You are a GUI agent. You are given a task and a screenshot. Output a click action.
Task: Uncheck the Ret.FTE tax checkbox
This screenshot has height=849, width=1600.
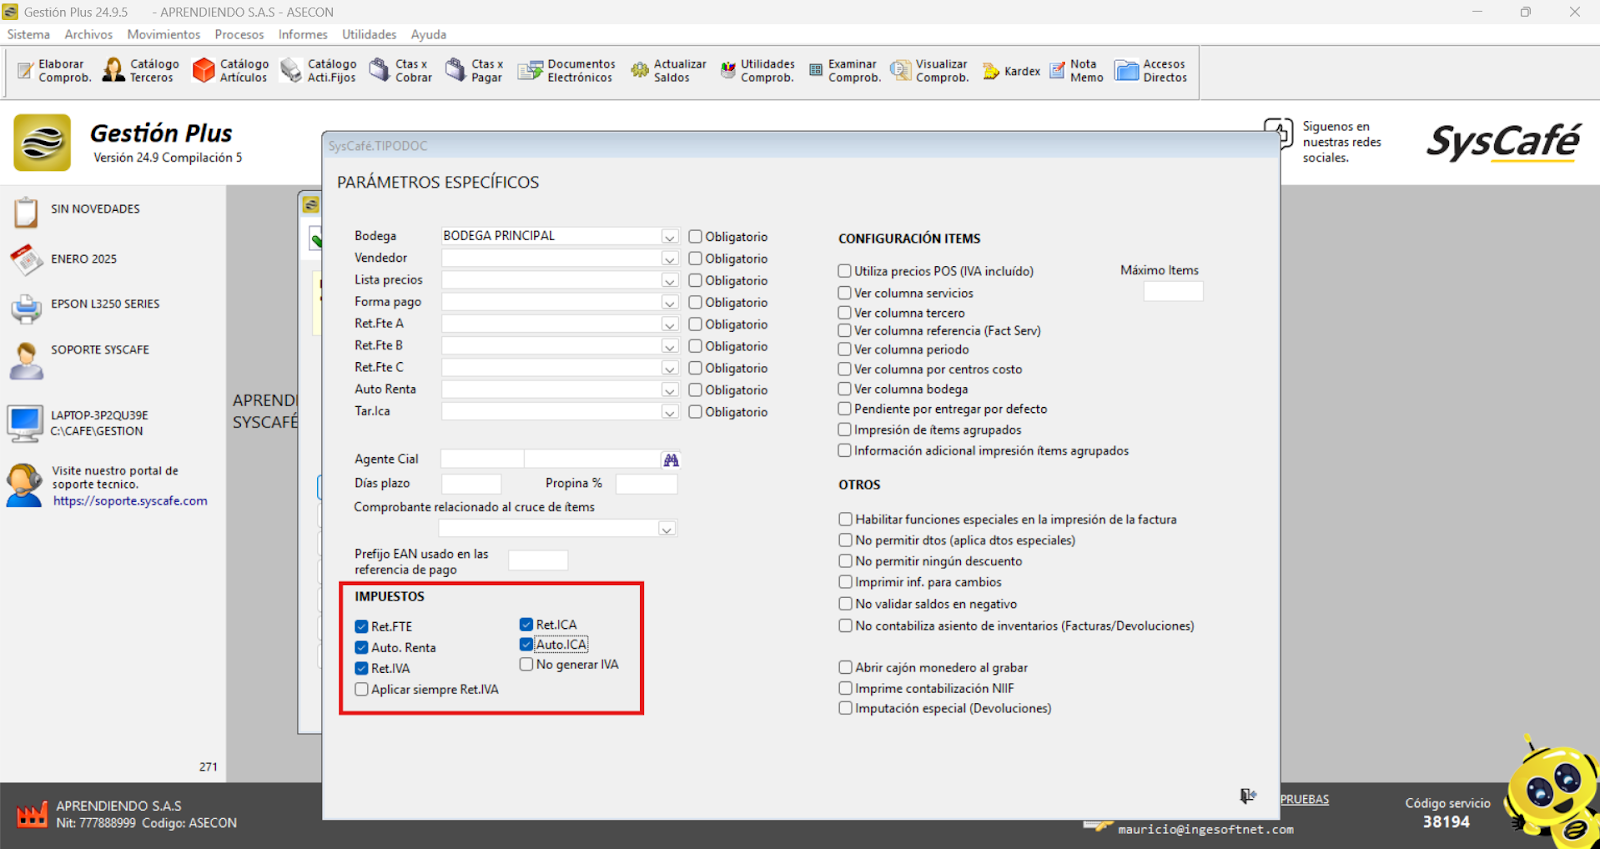point(362,627)
